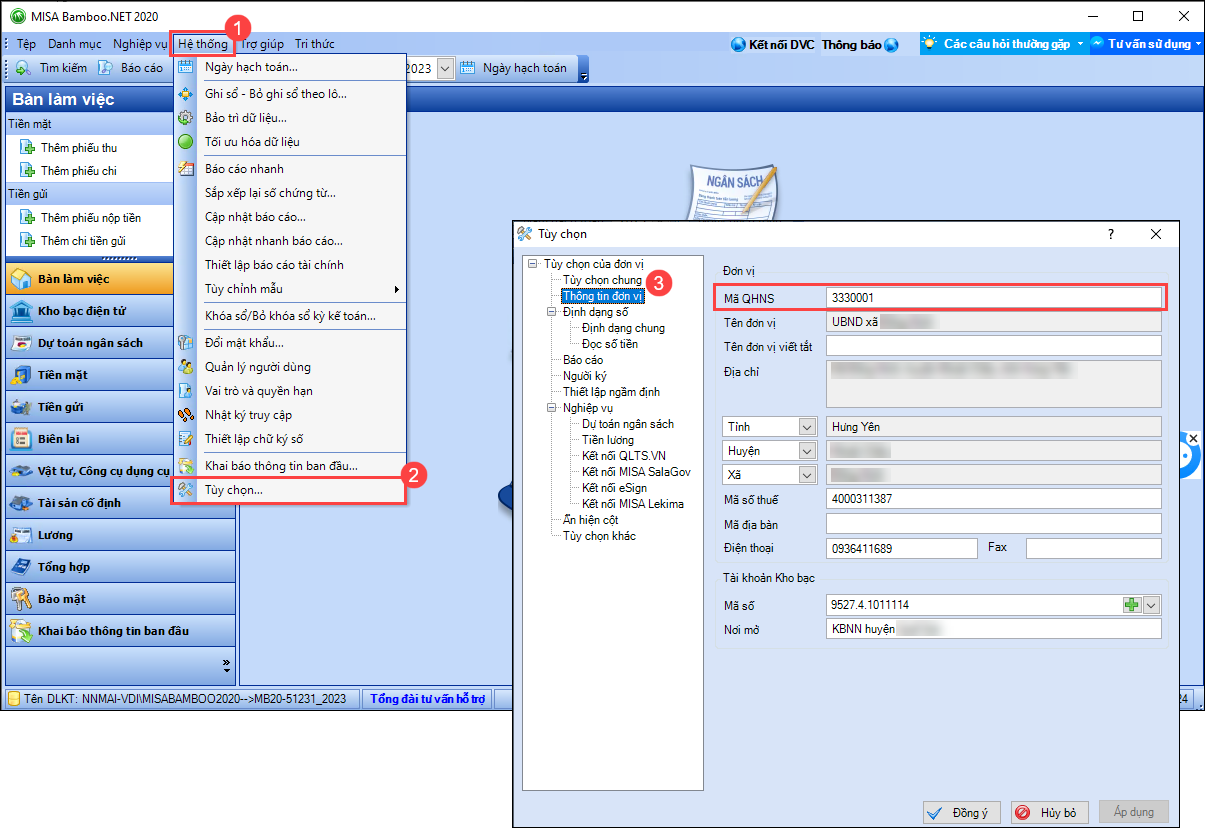Go to Dự toán ngân sách module

(x=120, y=343)
